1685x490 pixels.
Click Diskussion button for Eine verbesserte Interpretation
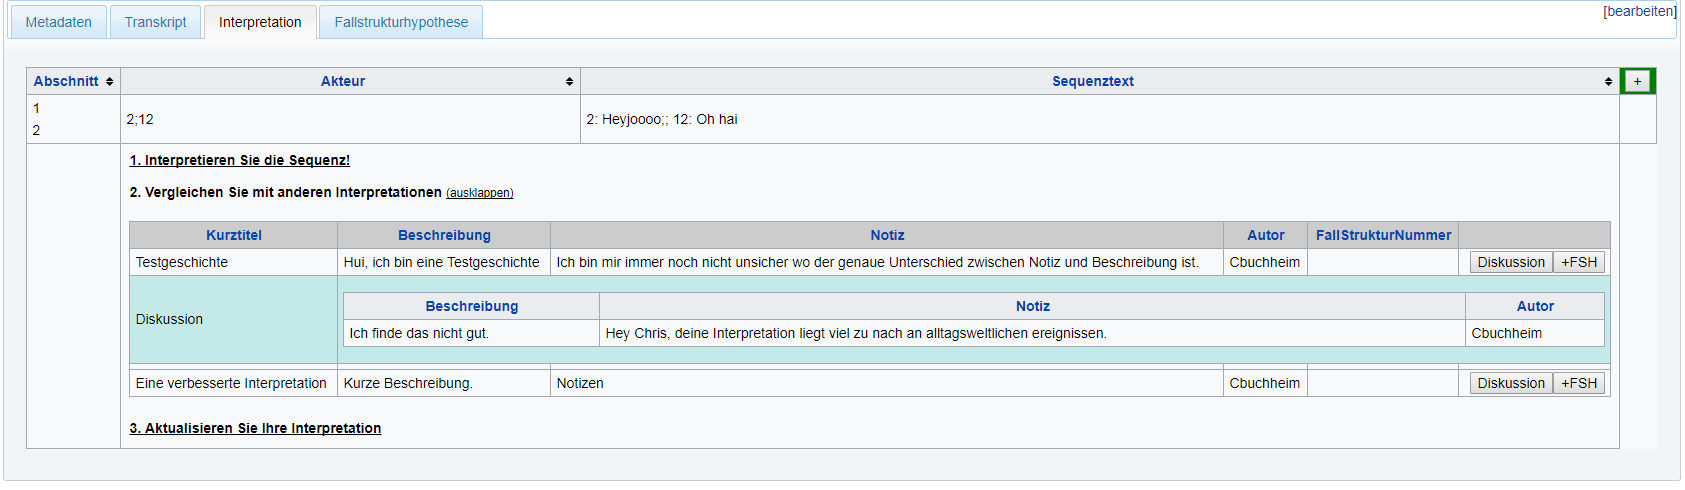[x=1510, y=383]
